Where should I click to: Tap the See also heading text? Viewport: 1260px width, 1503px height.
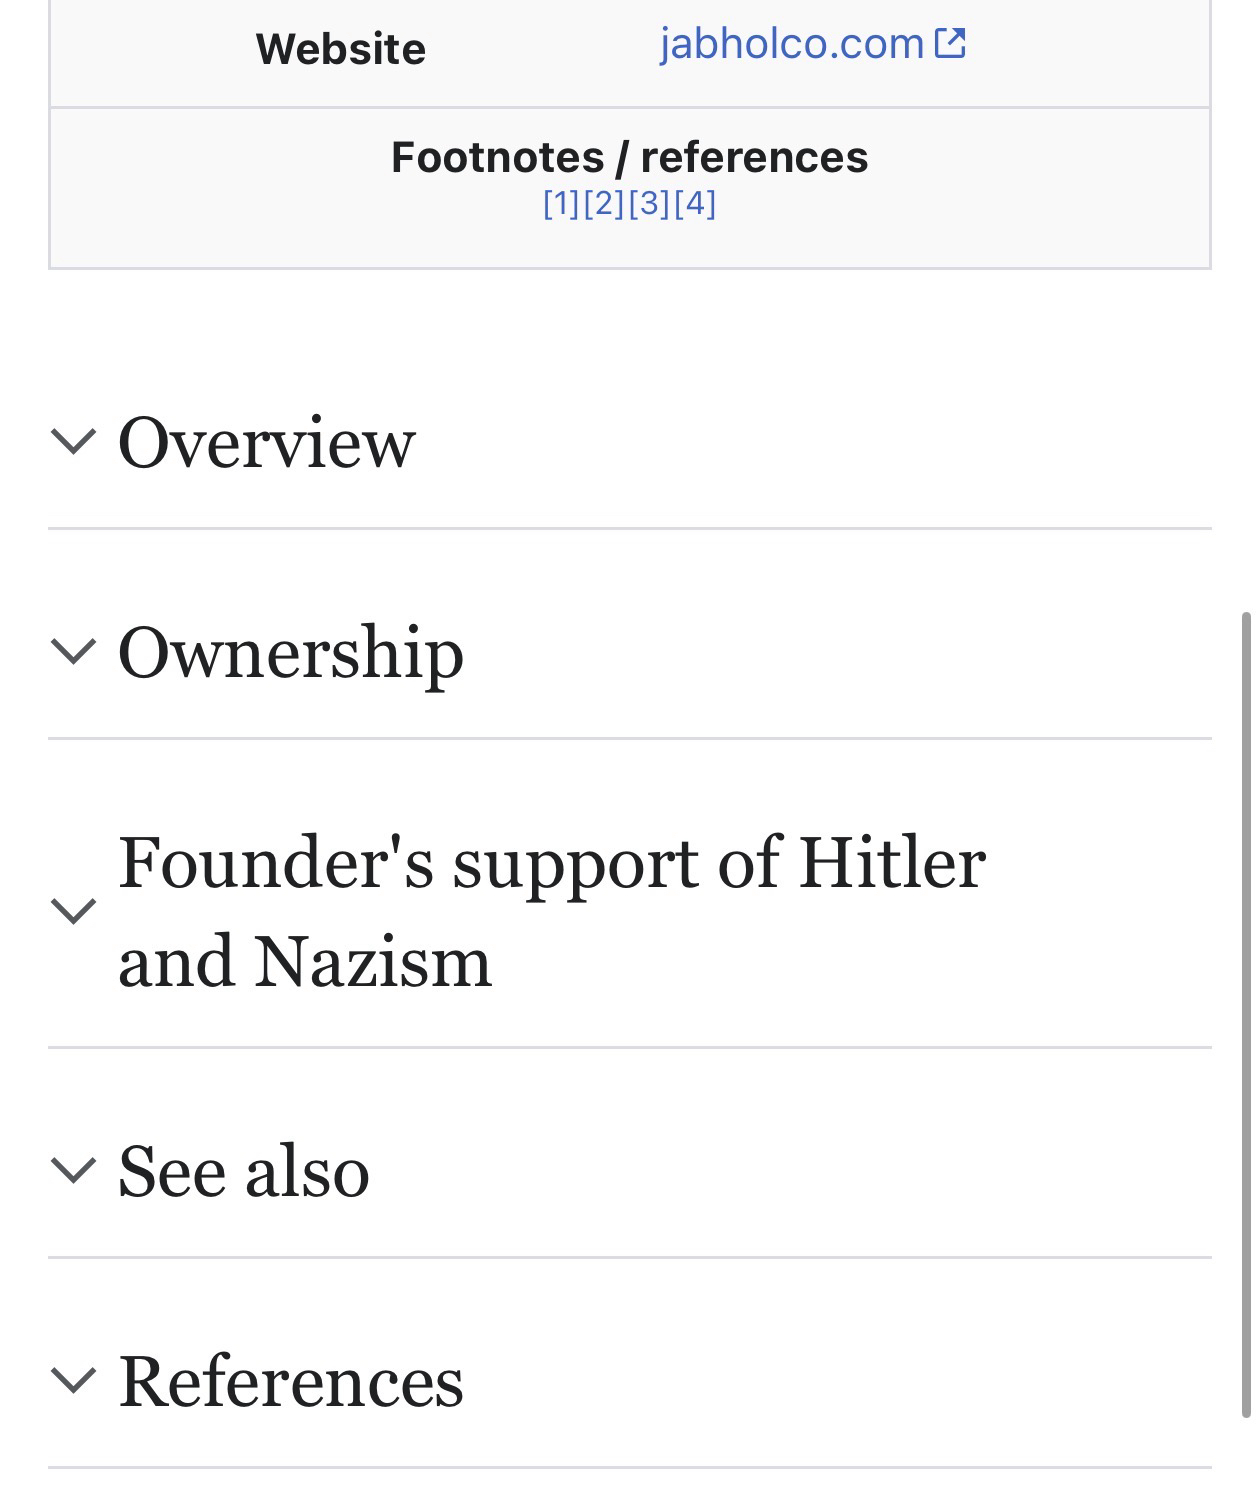coord(243,1171)
